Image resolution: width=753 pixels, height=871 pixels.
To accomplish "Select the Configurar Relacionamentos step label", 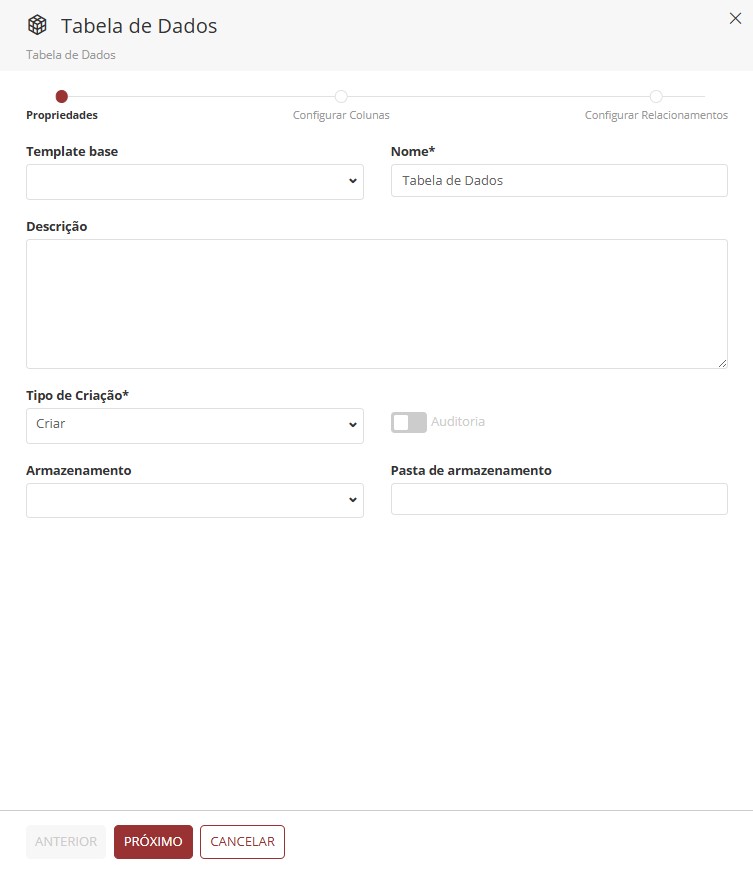I will [x=656, y=116].
